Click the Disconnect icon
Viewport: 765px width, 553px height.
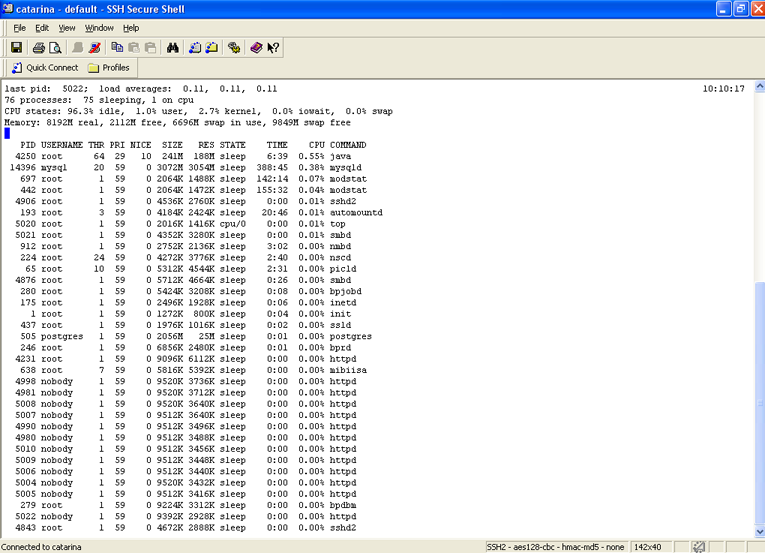click(x=95, y=47)
